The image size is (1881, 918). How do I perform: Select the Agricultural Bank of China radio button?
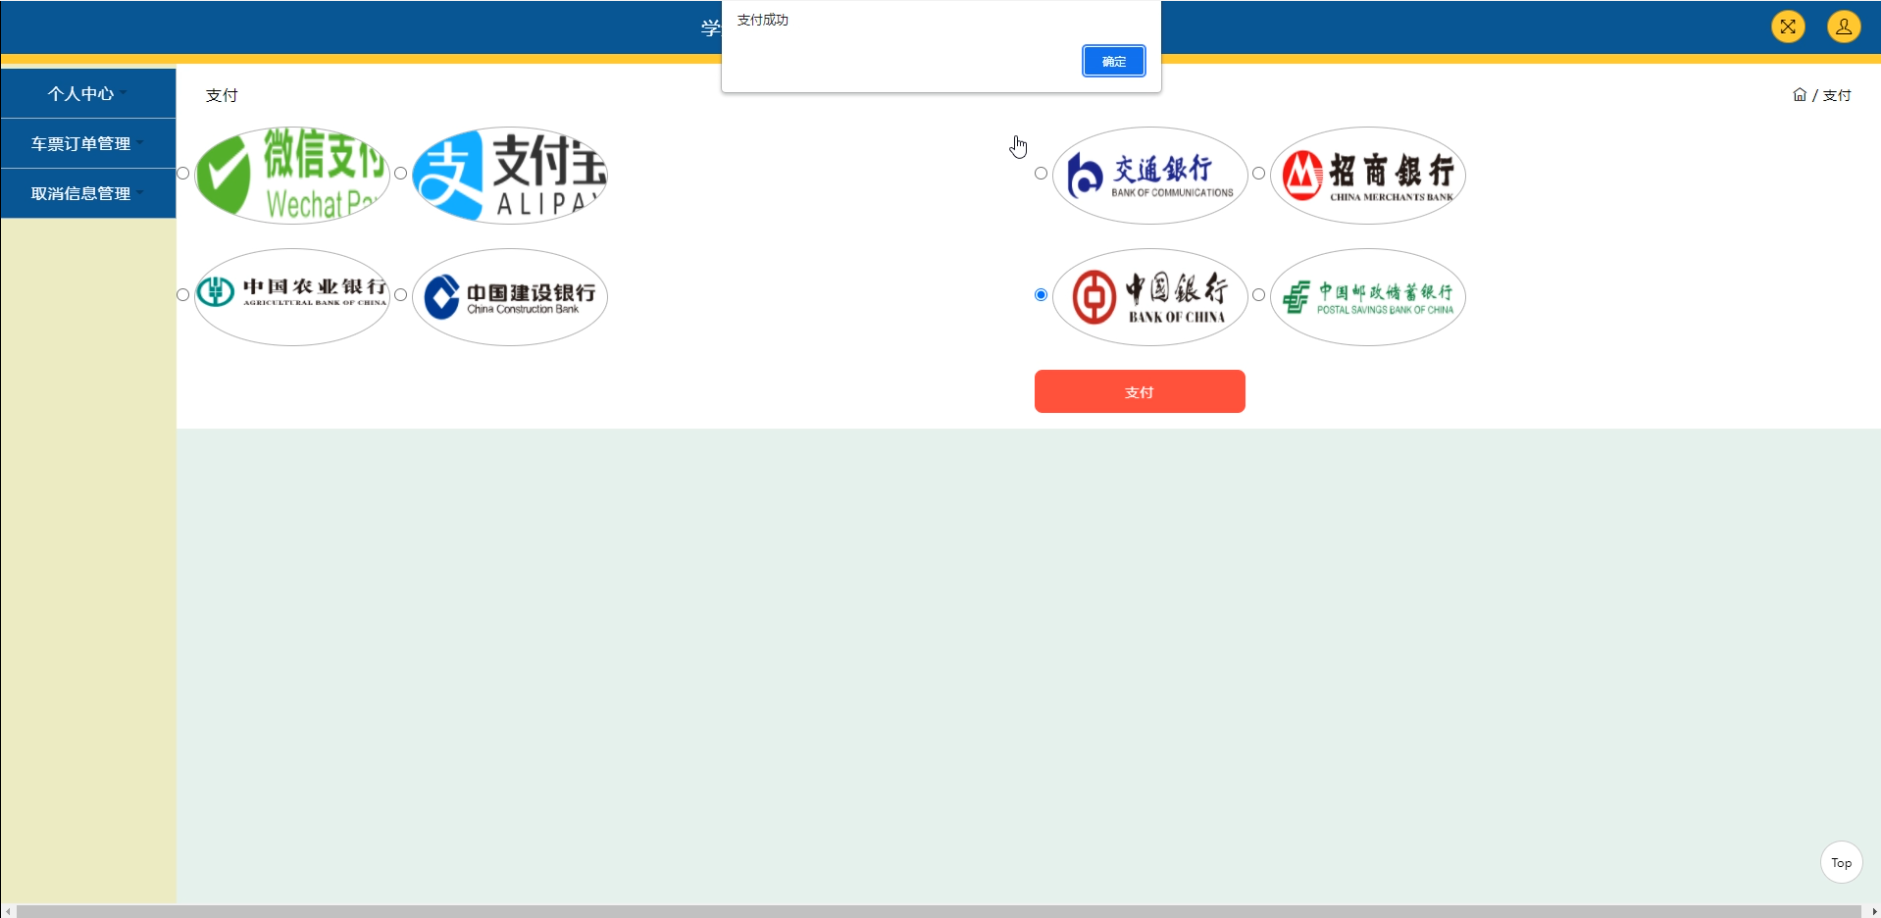click(x=183, y=295)
